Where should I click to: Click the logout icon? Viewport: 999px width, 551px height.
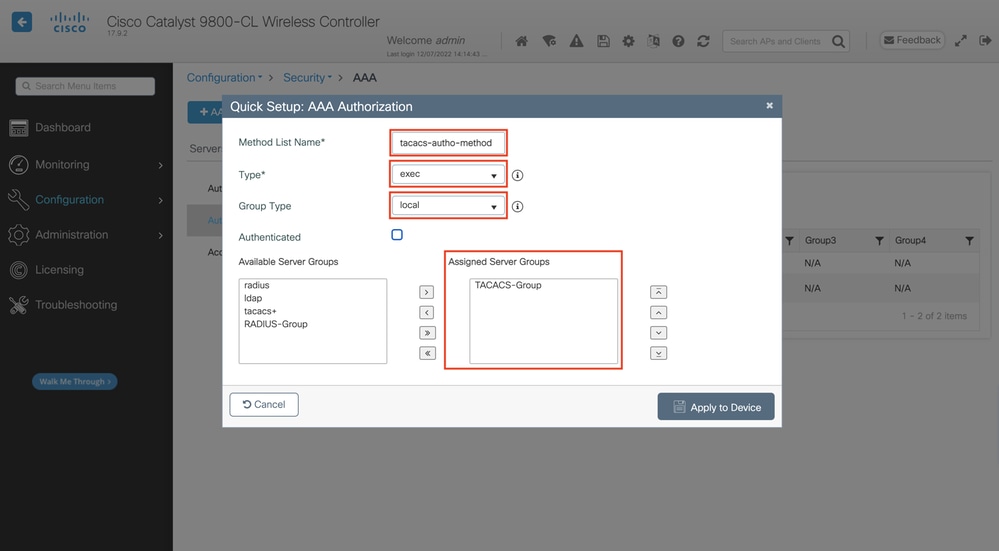tap(985, 41)
